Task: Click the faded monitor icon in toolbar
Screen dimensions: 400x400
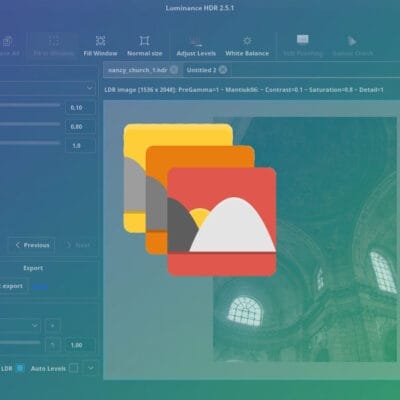Action: 303,40
